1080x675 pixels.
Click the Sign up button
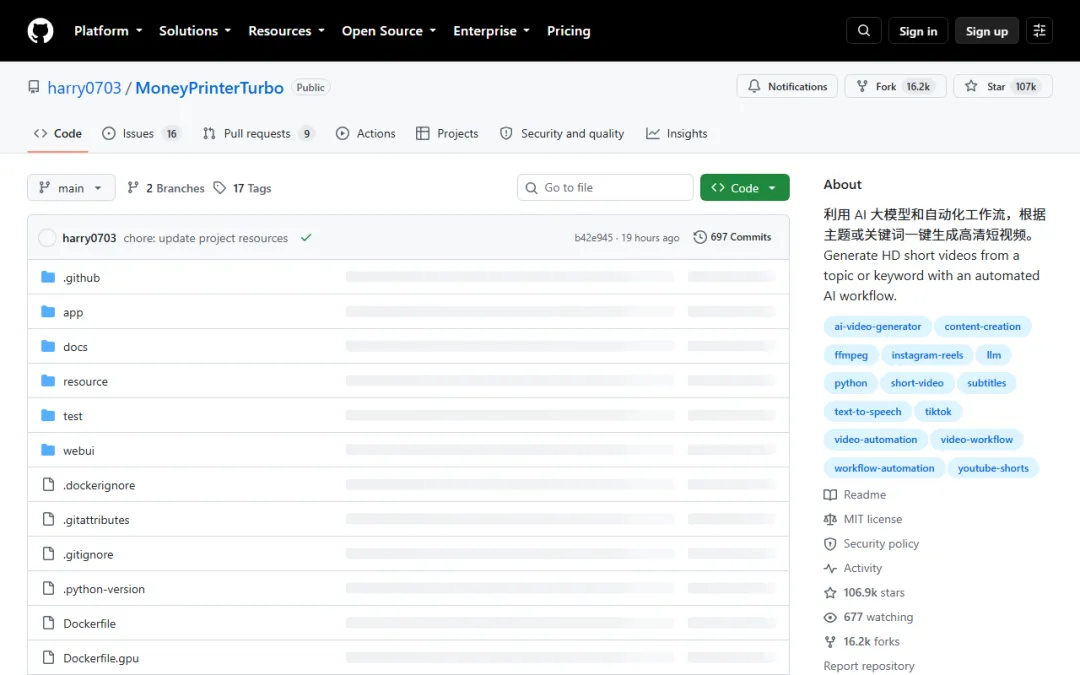pyautogui.click(x=986, y=31)
